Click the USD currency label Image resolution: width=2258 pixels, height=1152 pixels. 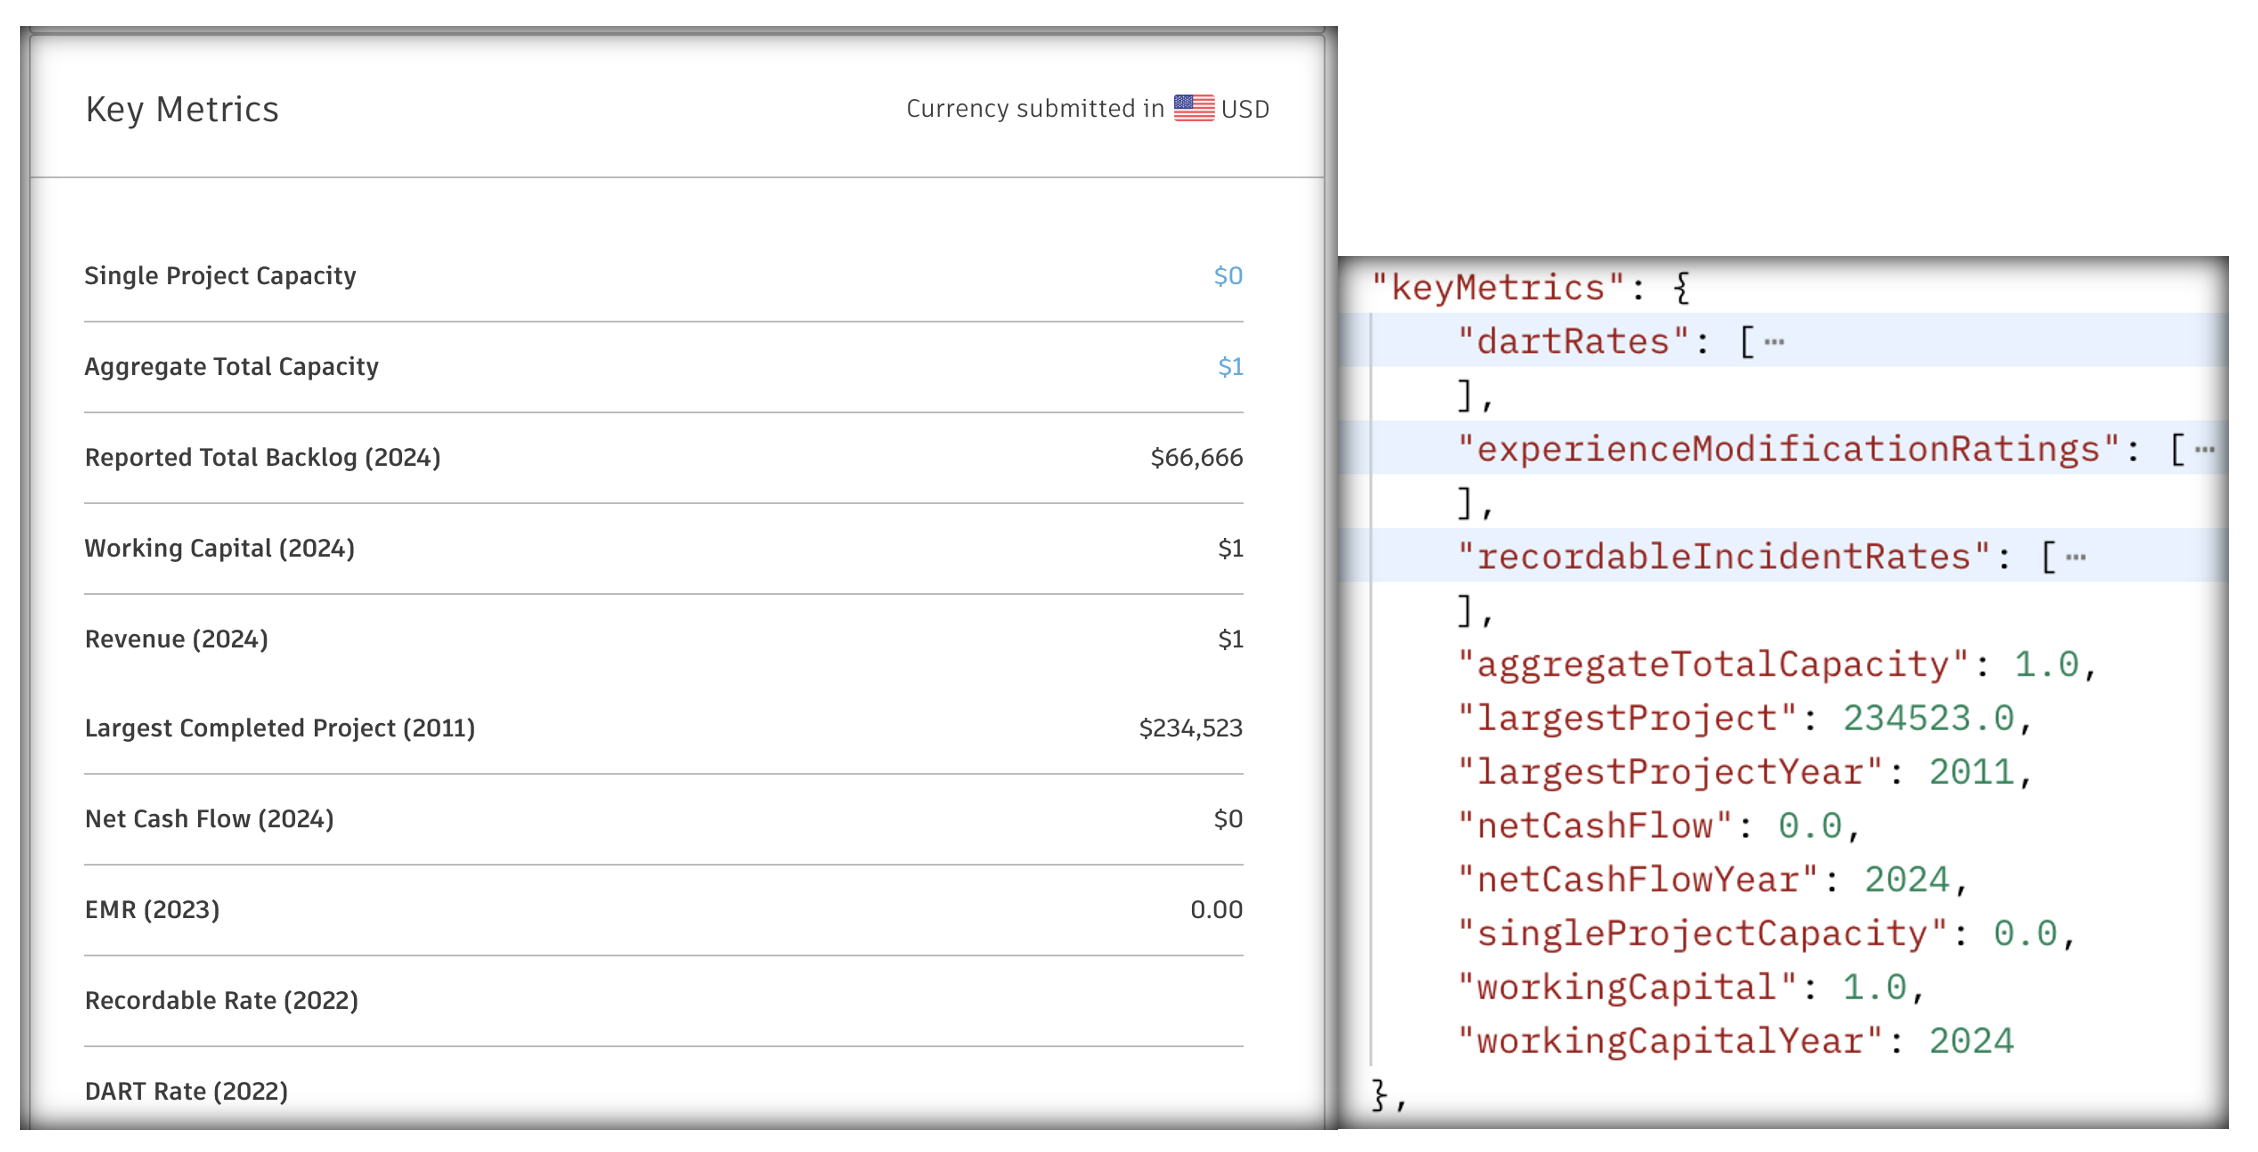(x=1245, y=109)
